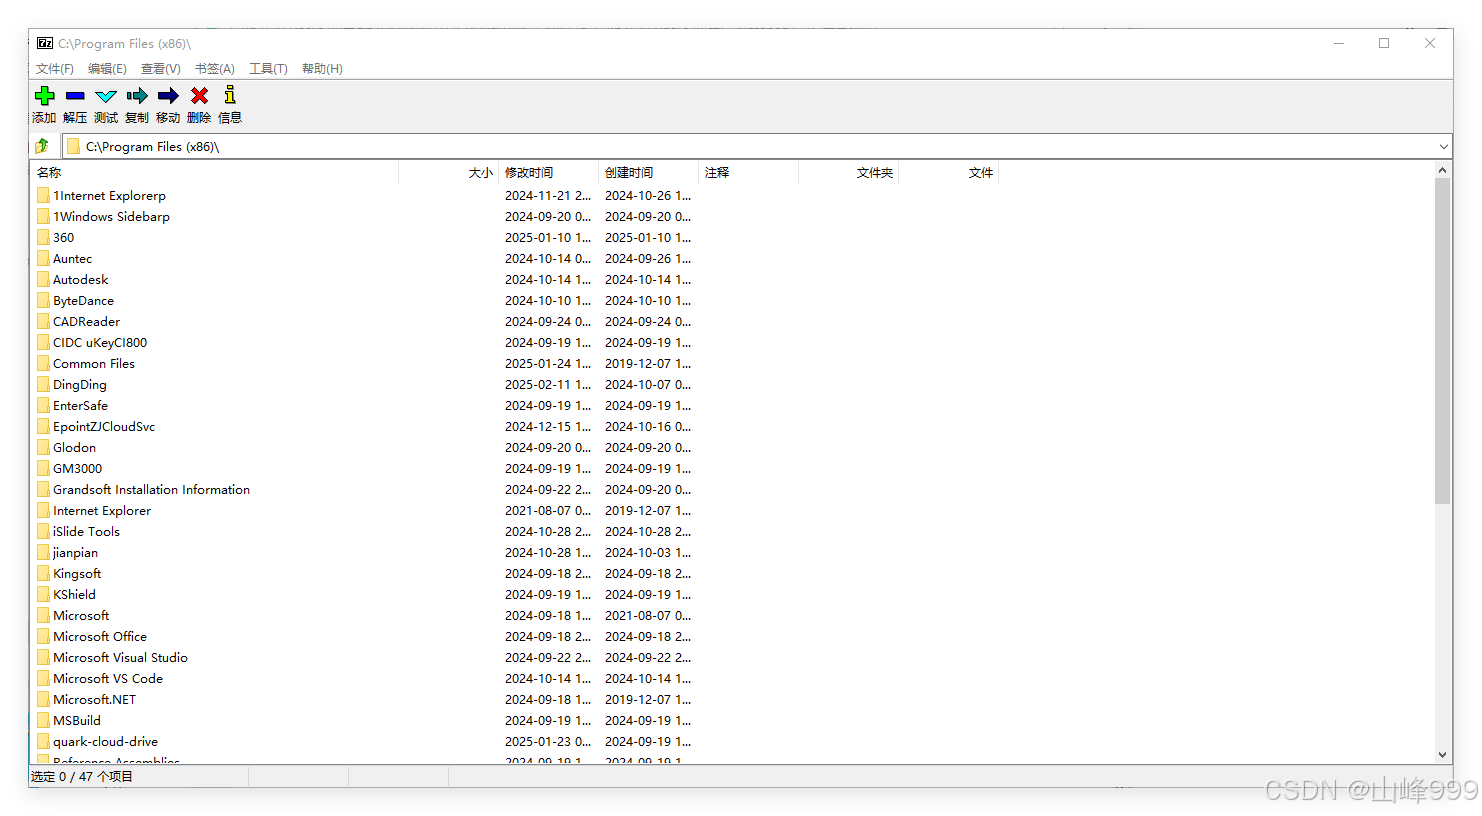Image resolution: width=1482 pixels, height=816 pixels.
Task: Click the 7z application icon in title bar
Action: point(45,43)
